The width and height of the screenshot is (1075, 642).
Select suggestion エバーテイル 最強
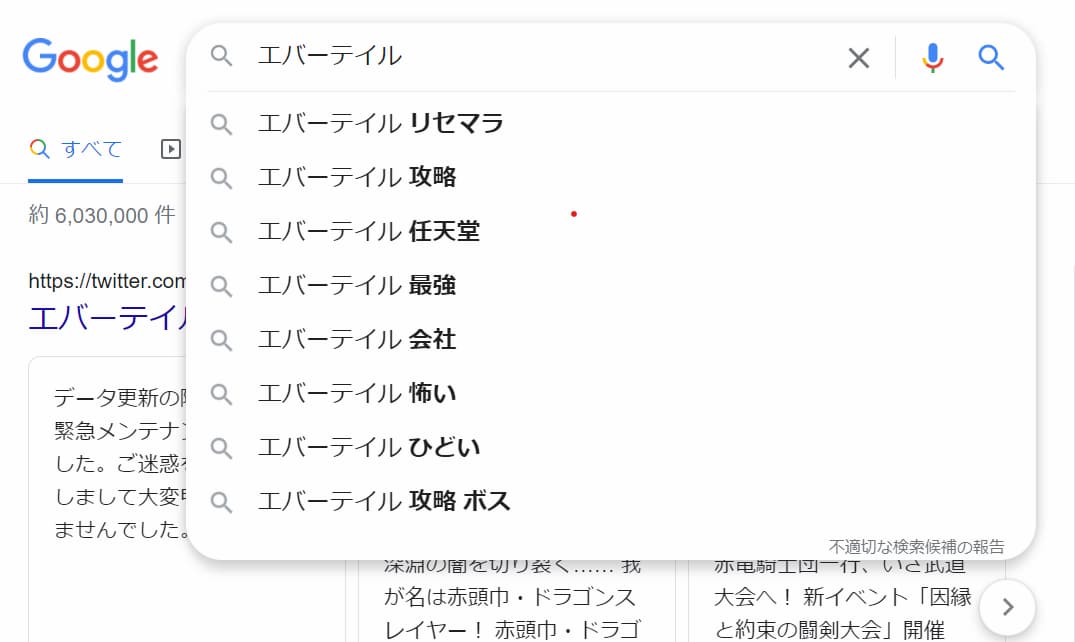612,285
